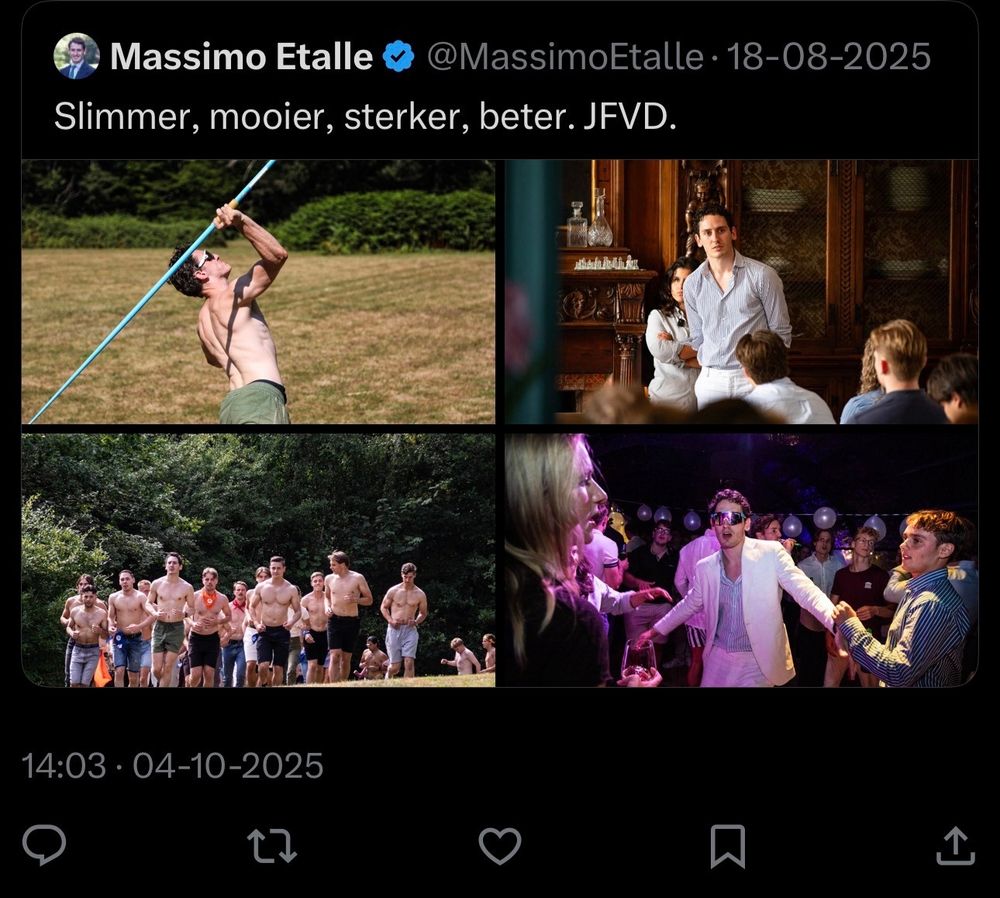Click the blue verified checkmark badge
Image resolution: width=1000 pixels, height=898 pixels.
[x=399, y=57]
